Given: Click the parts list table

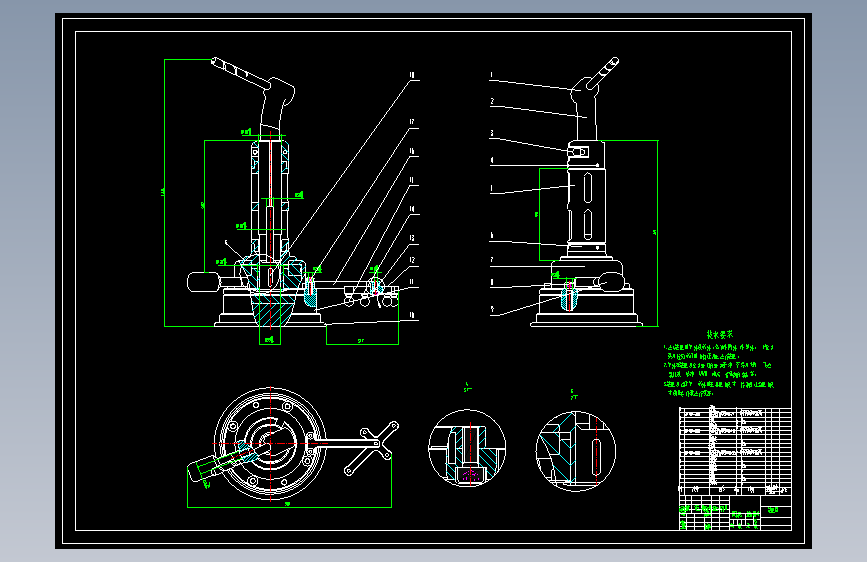Looking at the screenshot, I should coord(735,450).
